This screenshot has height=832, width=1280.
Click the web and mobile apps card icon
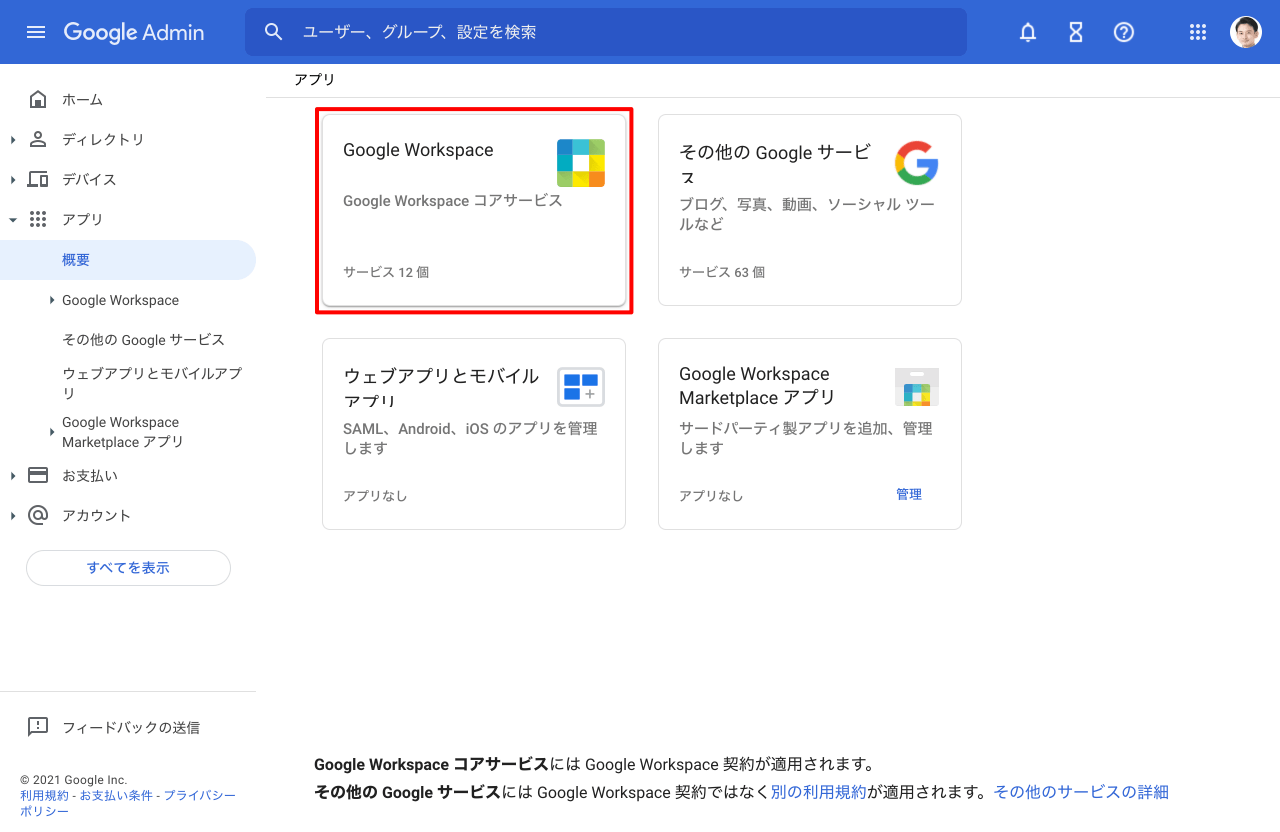click(581, 387)
